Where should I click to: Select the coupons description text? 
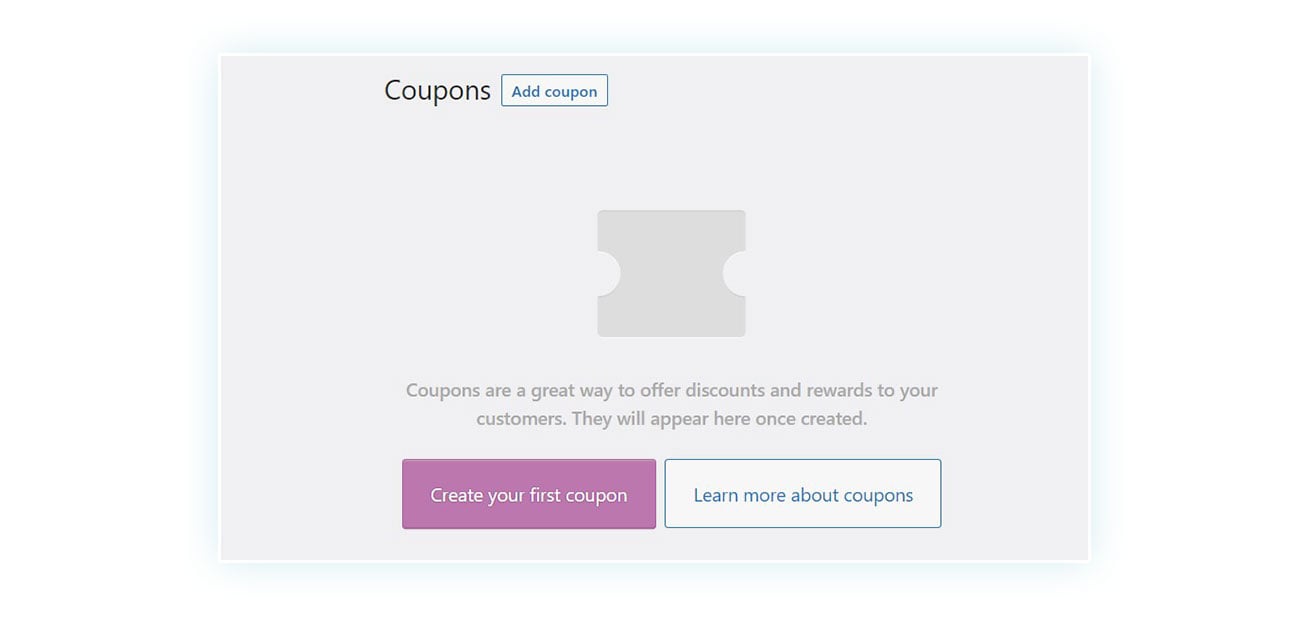click(x=671, y=404)
